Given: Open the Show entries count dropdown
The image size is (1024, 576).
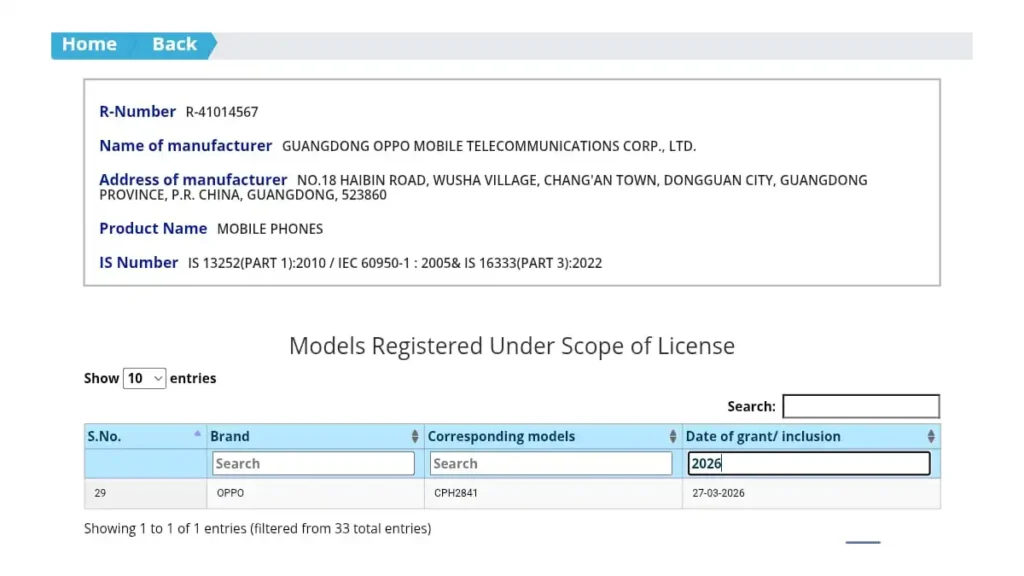Looking at the screenshot, I should coord(144,379).
